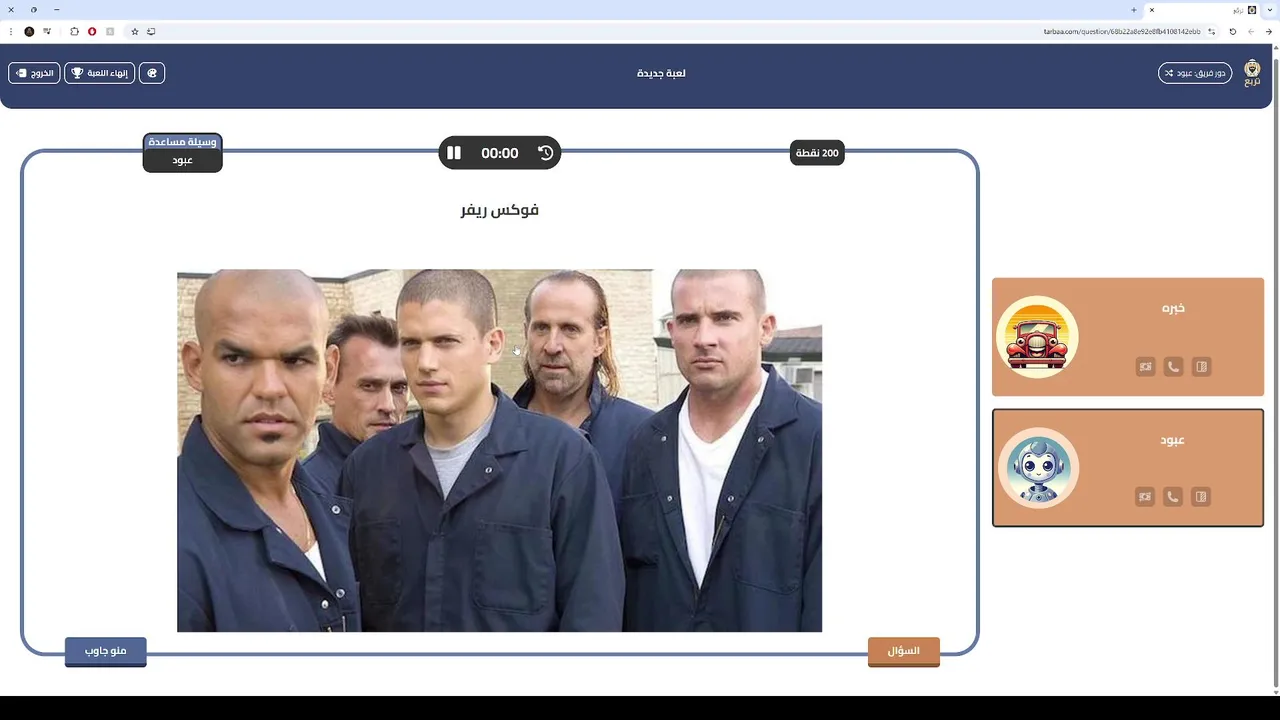Click the red car avatar of خبره team

[1038, 337]
